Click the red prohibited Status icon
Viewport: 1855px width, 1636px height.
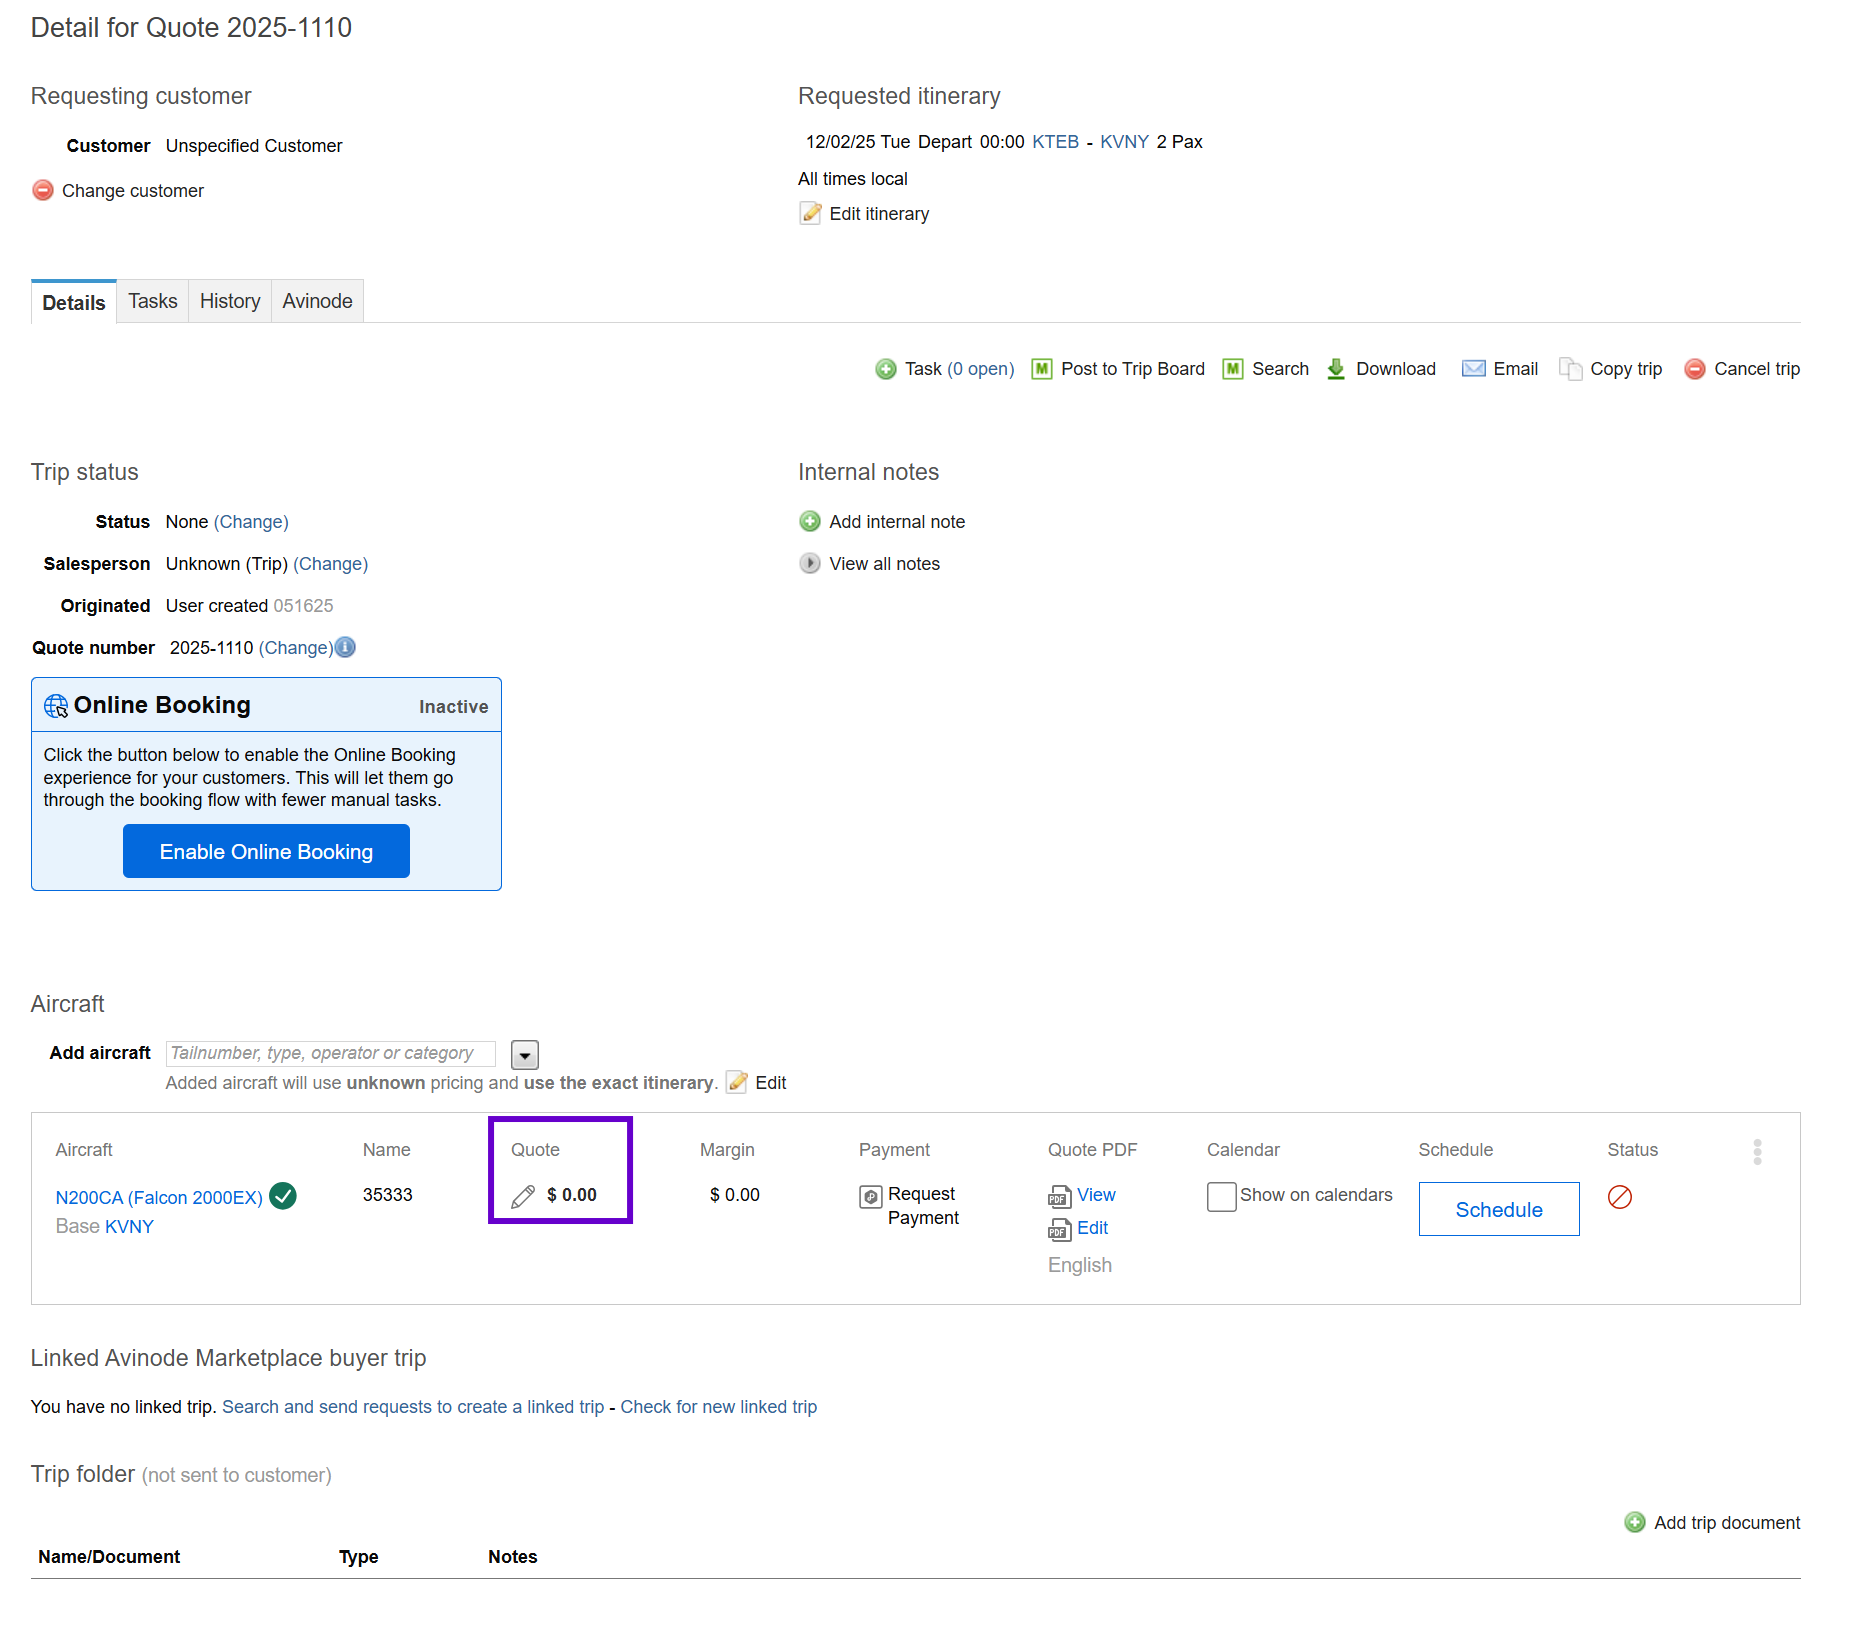pyautogui.click(x=1620, y=1196)
